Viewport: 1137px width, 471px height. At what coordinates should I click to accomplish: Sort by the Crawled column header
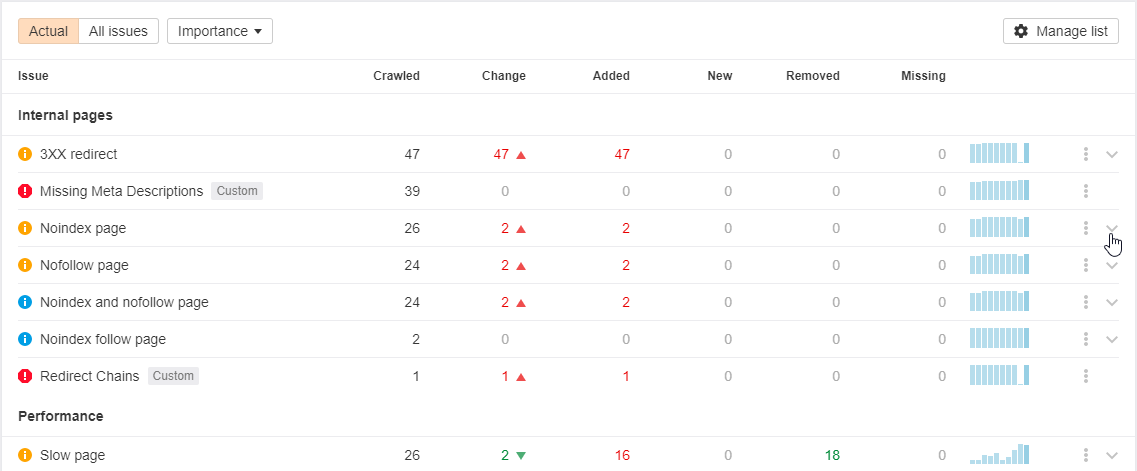point(397,75)
